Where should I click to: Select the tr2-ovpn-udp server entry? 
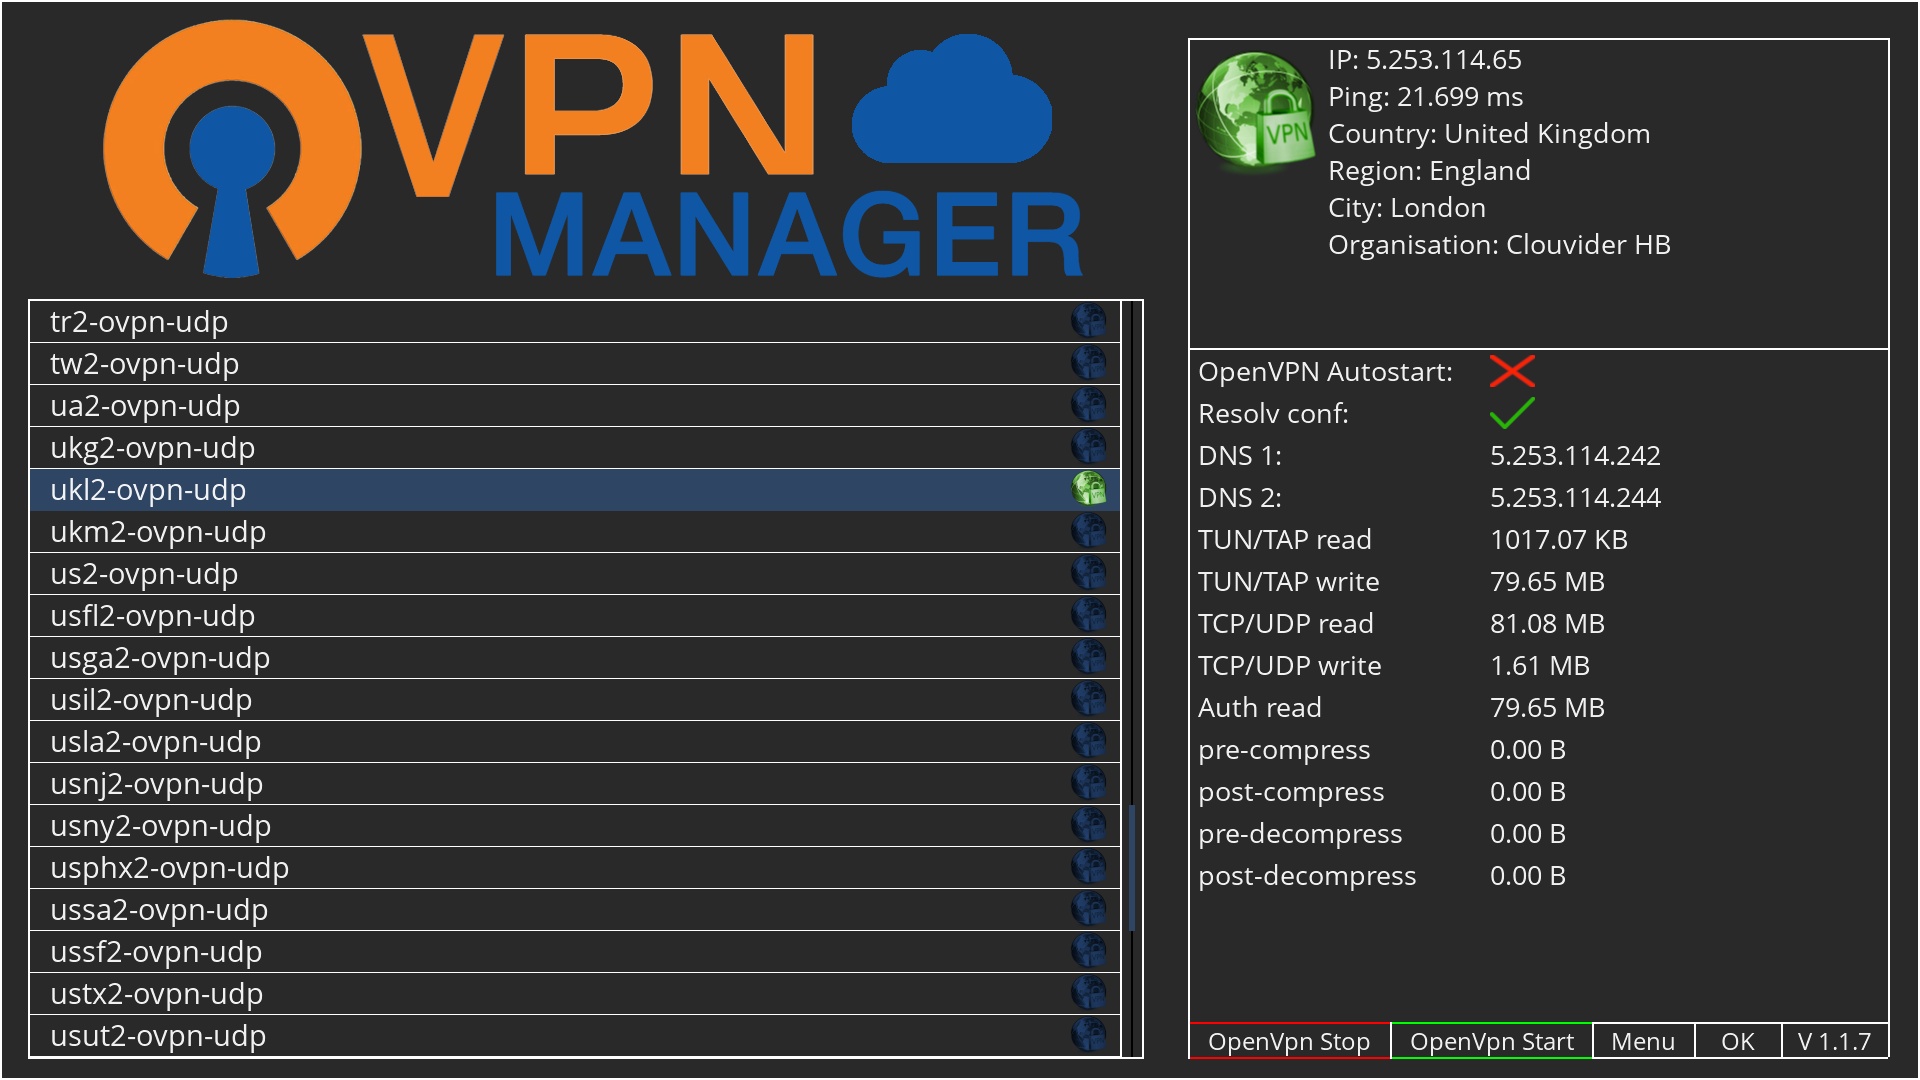(575, 322)
